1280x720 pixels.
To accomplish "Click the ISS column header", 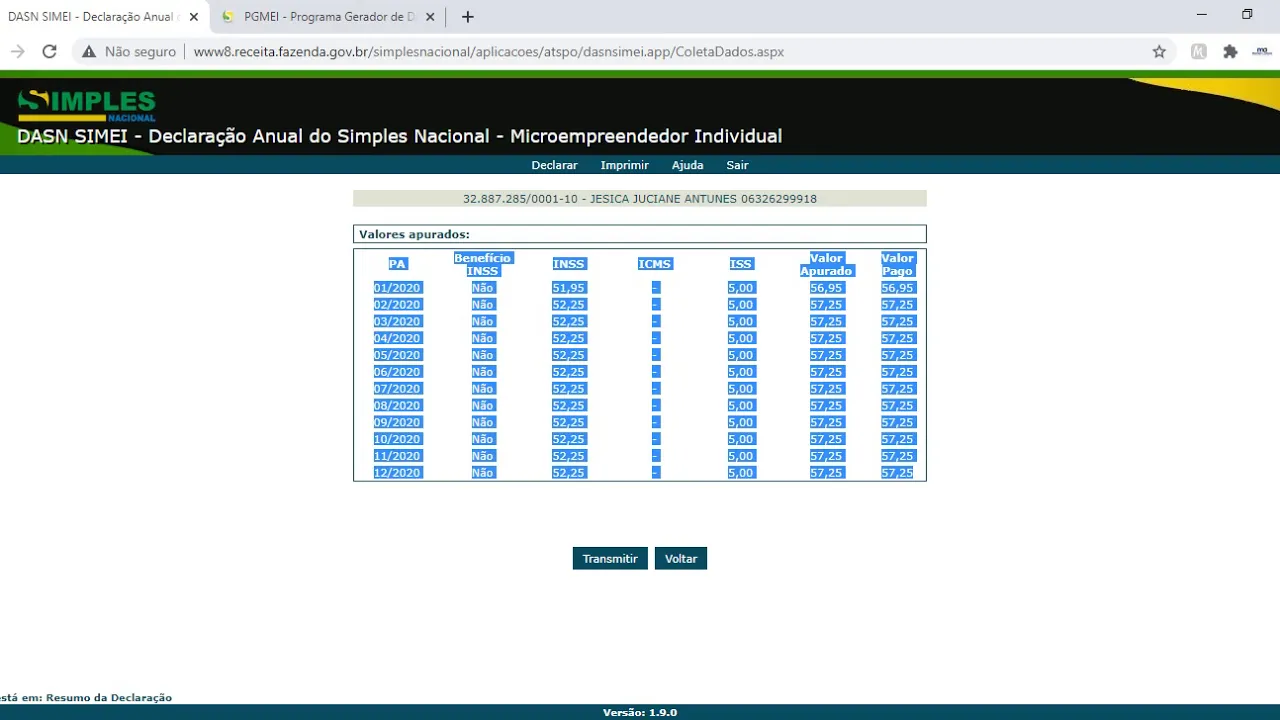I will (741, 264).
